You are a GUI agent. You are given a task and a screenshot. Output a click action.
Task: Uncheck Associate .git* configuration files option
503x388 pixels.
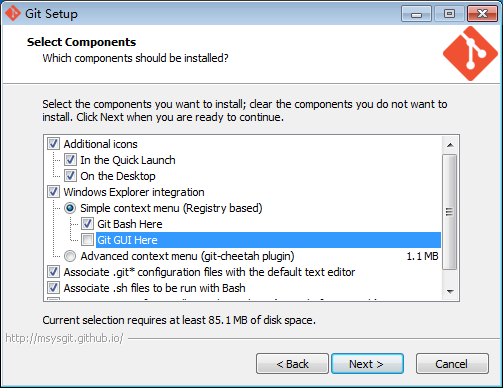(53, 272)
